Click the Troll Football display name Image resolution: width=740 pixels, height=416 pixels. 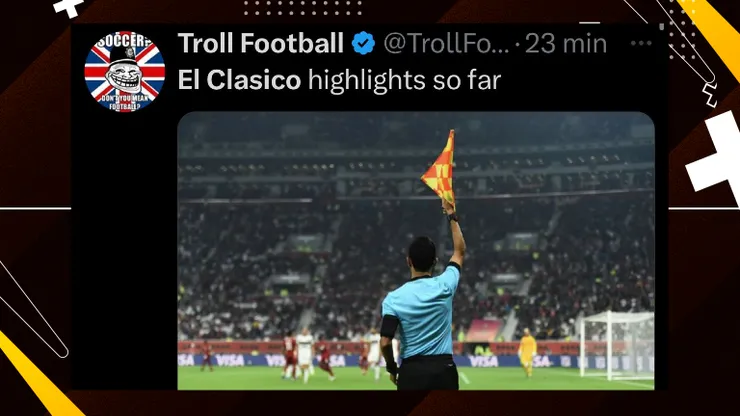click(261, 43)
